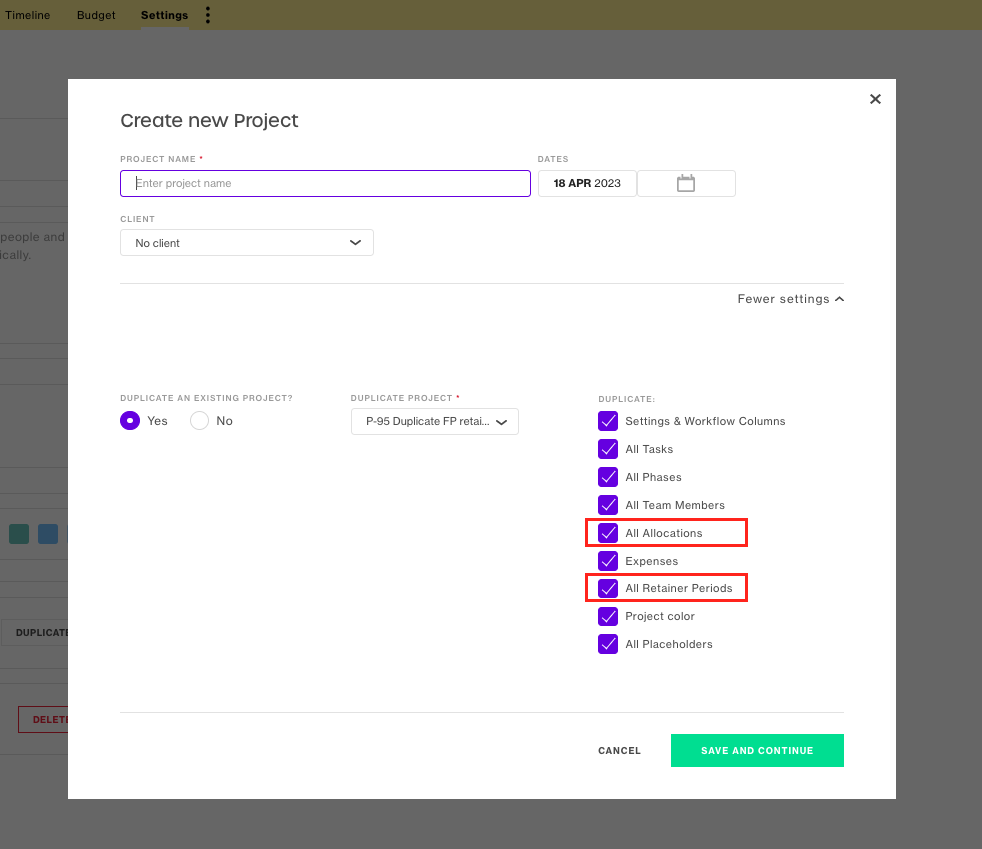Pick the green color swatch
This screenshot has height=849, width=982.
[x=19, y=534]
